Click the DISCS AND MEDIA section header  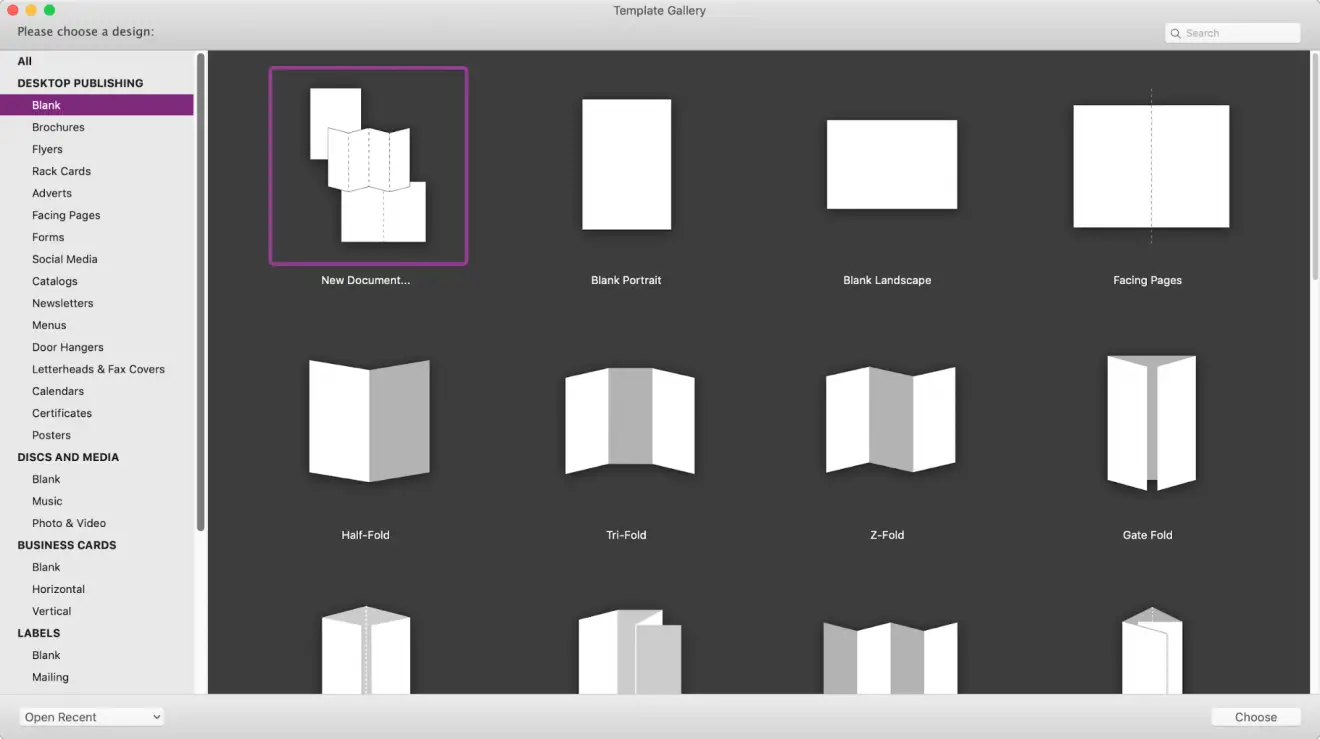coord(68,457)
